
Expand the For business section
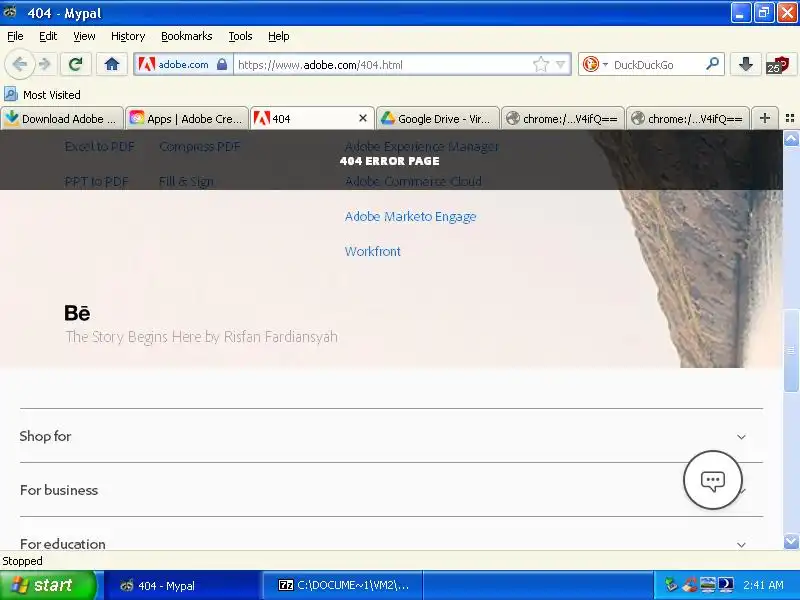point(391,490)
